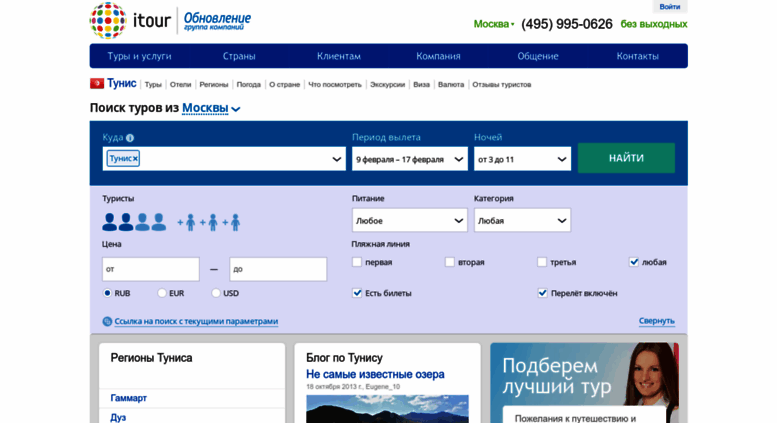Select EUR currency radio button
This screenshot has height=423, width=777.
(162, 293)
